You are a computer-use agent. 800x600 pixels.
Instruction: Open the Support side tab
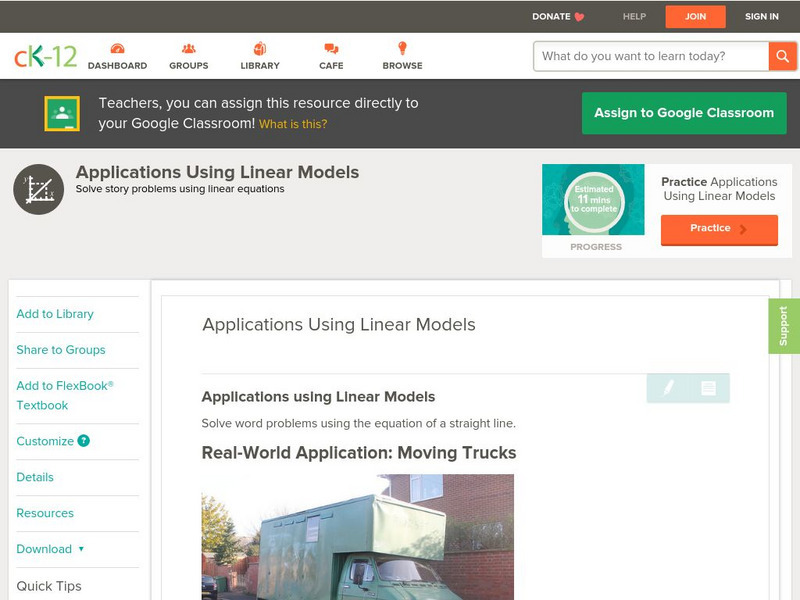click(783, 326)
